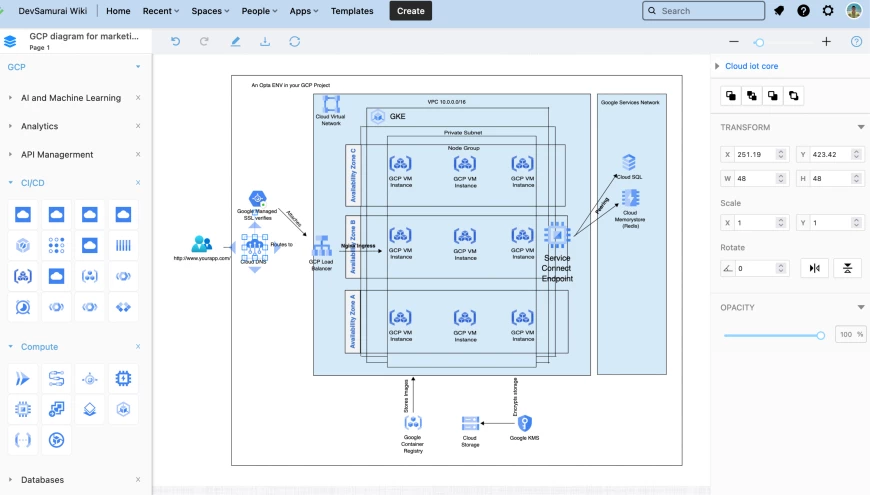Select the Cloud Storage icon on canvas
This screenshot has height=495, width=870.
click(470, 423)
